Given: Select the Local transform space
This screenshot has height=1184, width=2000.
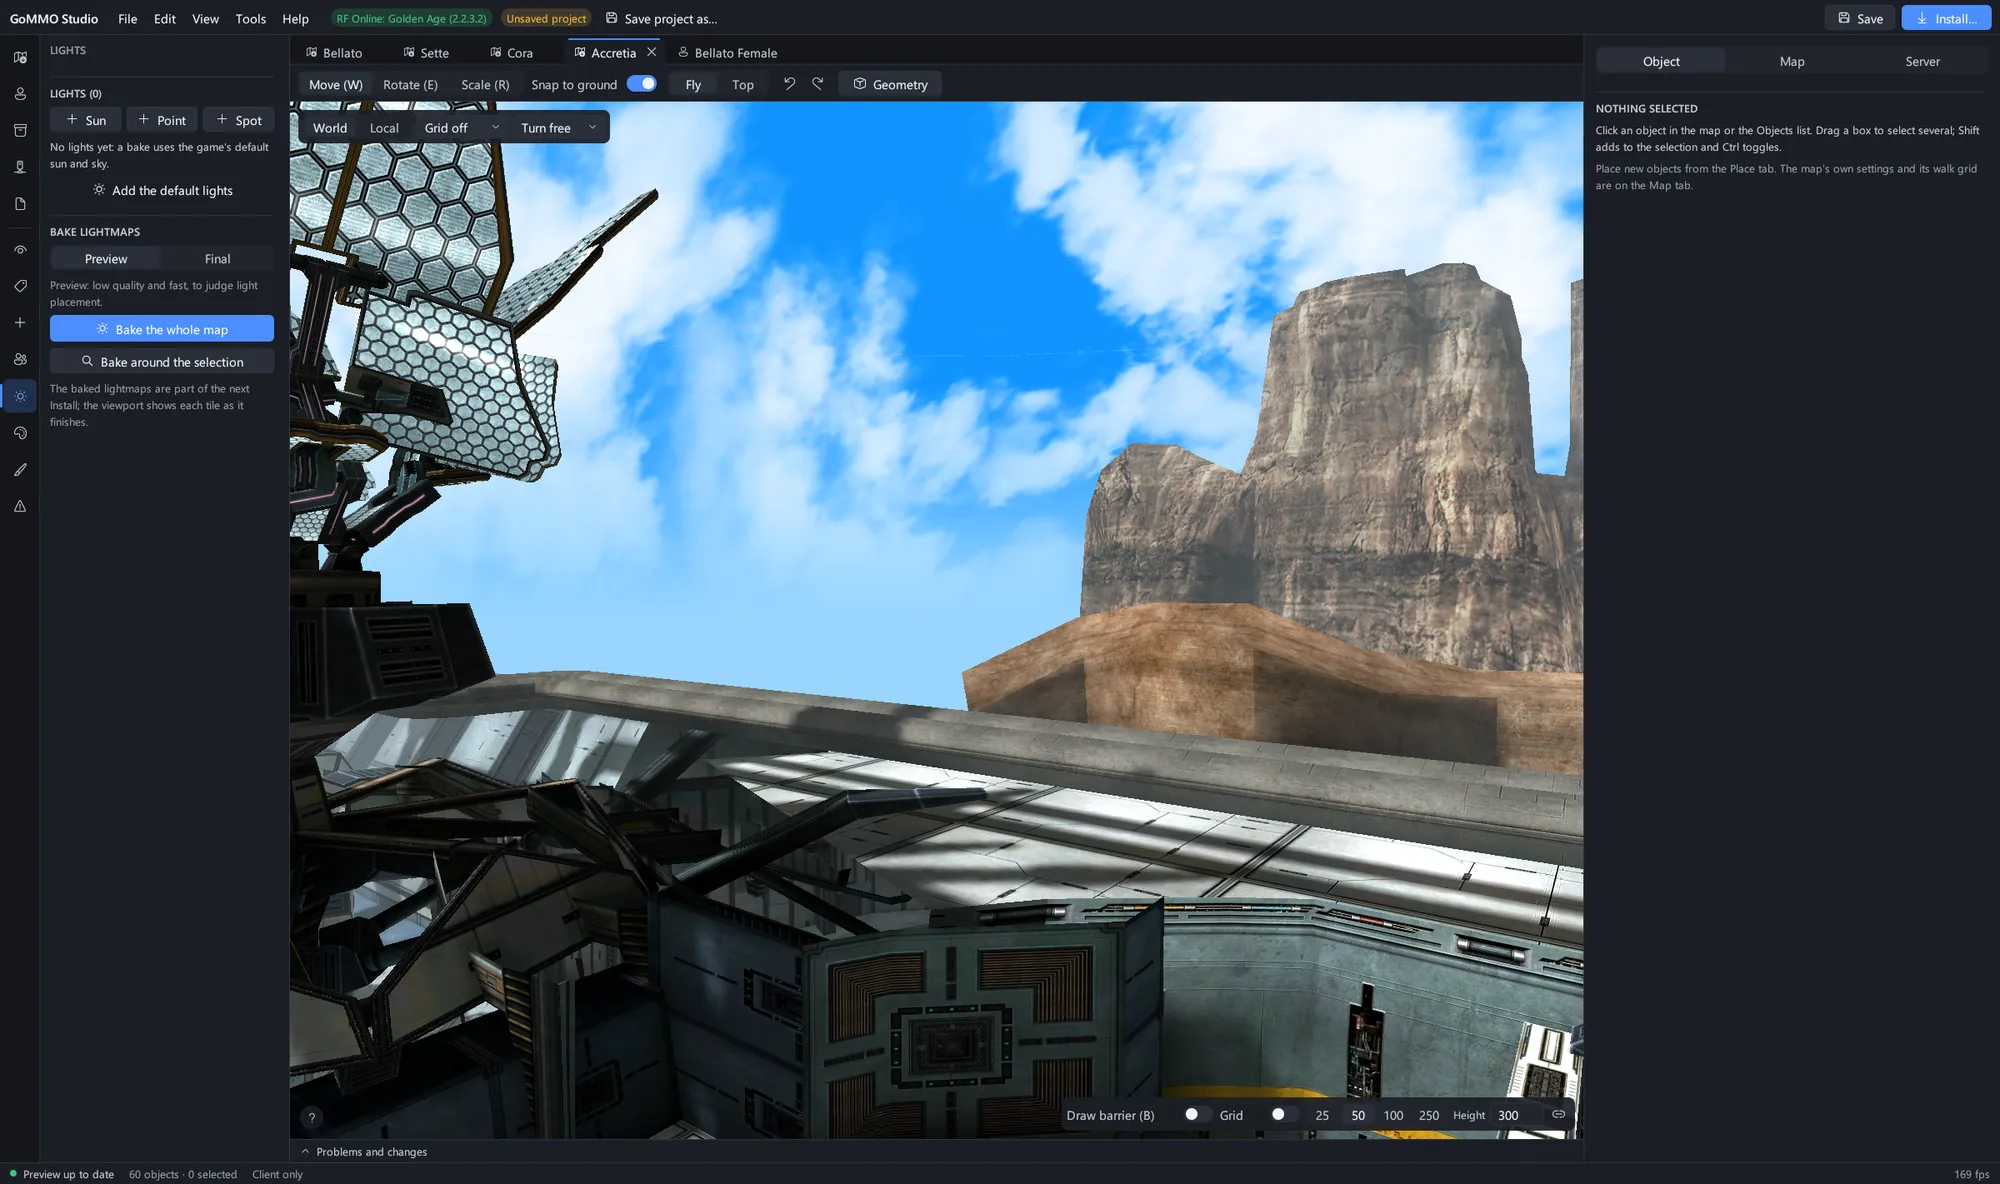Looking at the screenshot, I should (384, 128).
